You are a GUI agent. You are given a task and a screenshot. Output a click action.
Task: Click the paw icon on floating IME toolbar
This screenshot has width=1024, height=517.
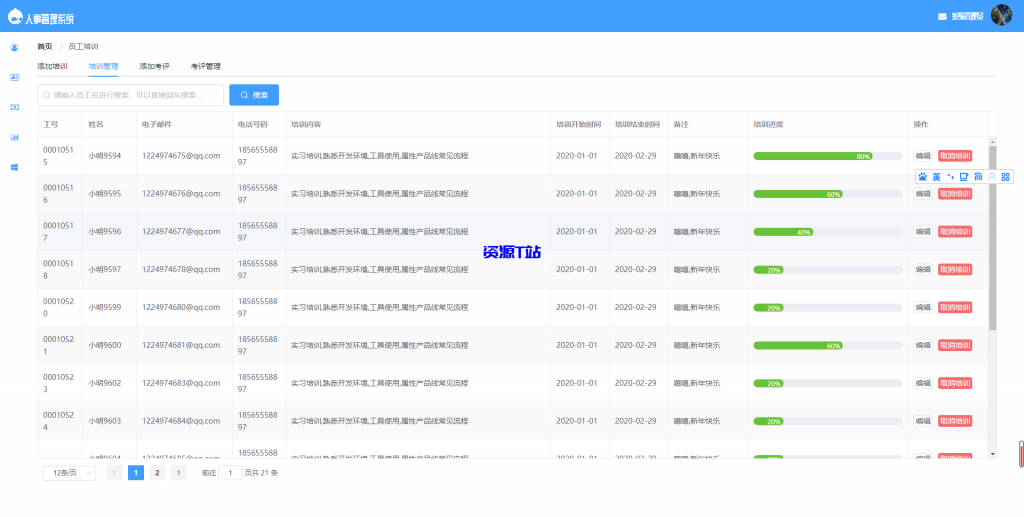click(x=922, y=176)
